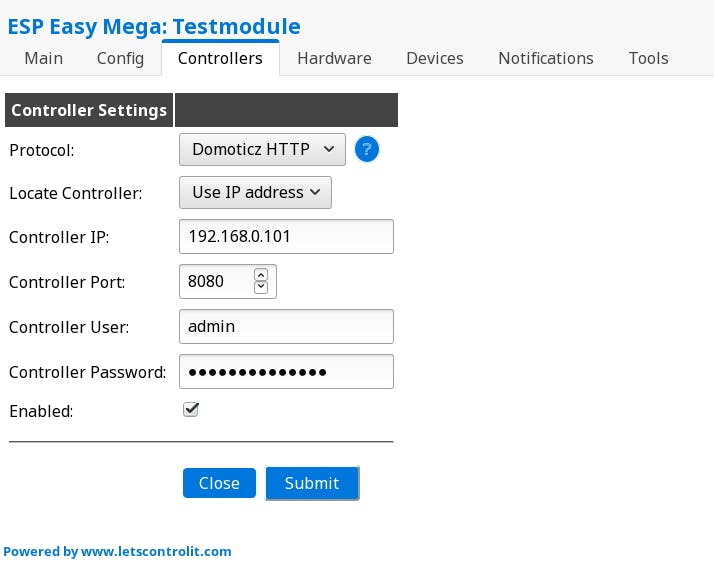
Task: Switch to the Main tab
Action: [43, 58]
